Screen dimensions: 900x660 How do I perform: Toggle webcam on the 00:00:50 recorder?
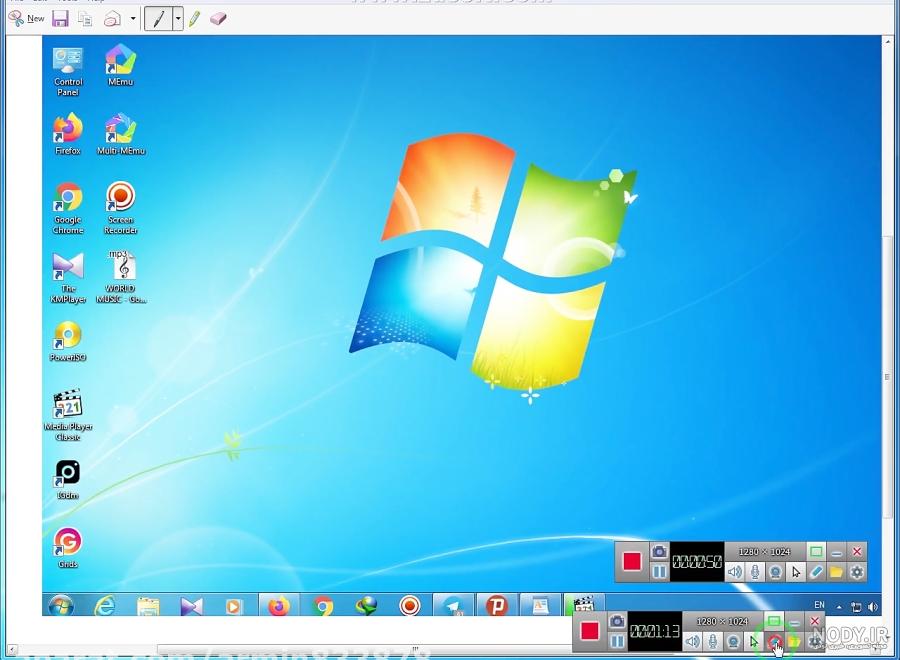point(775,572)
